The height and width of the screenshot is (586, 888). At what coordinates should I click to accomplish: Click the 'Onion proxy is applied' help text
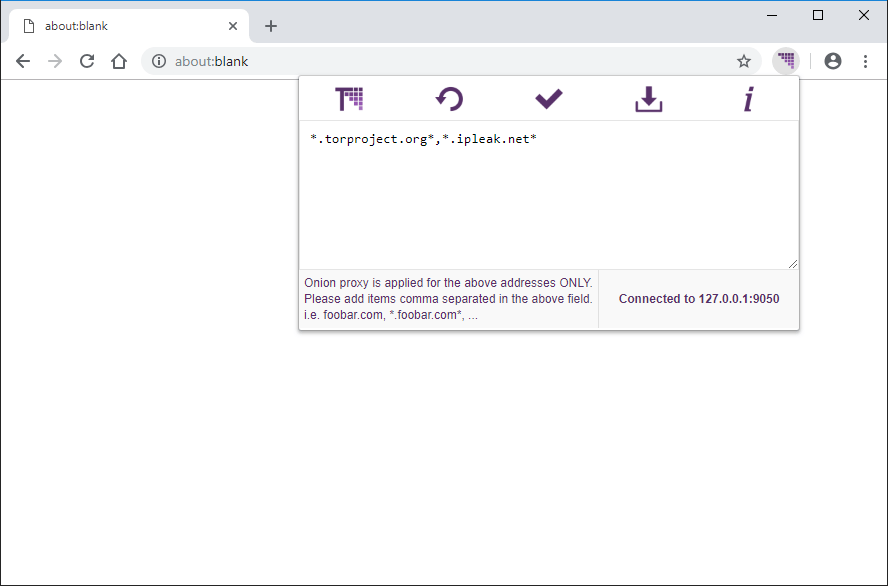tap(448, 299)
